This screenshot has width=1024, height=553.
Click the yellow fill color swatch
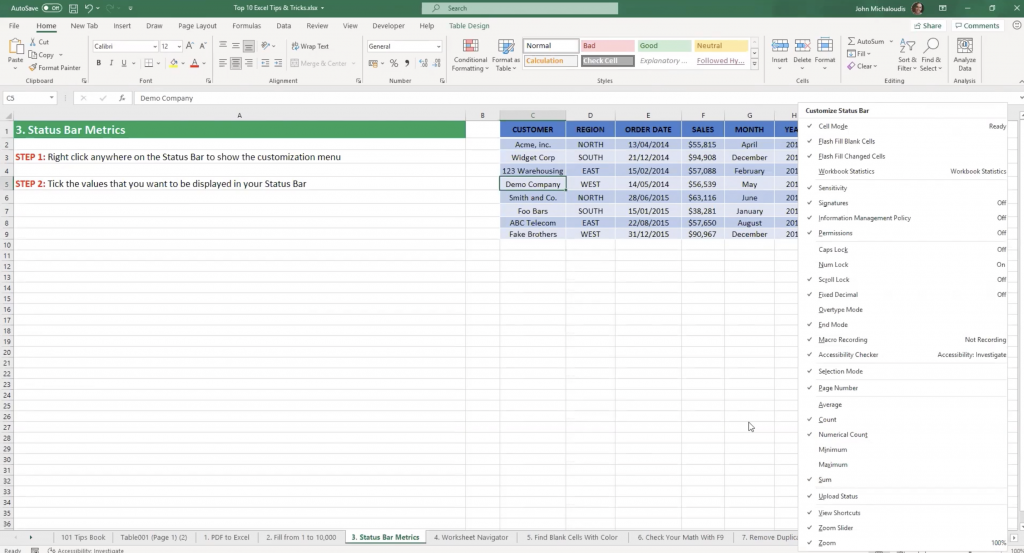(174, 63)
